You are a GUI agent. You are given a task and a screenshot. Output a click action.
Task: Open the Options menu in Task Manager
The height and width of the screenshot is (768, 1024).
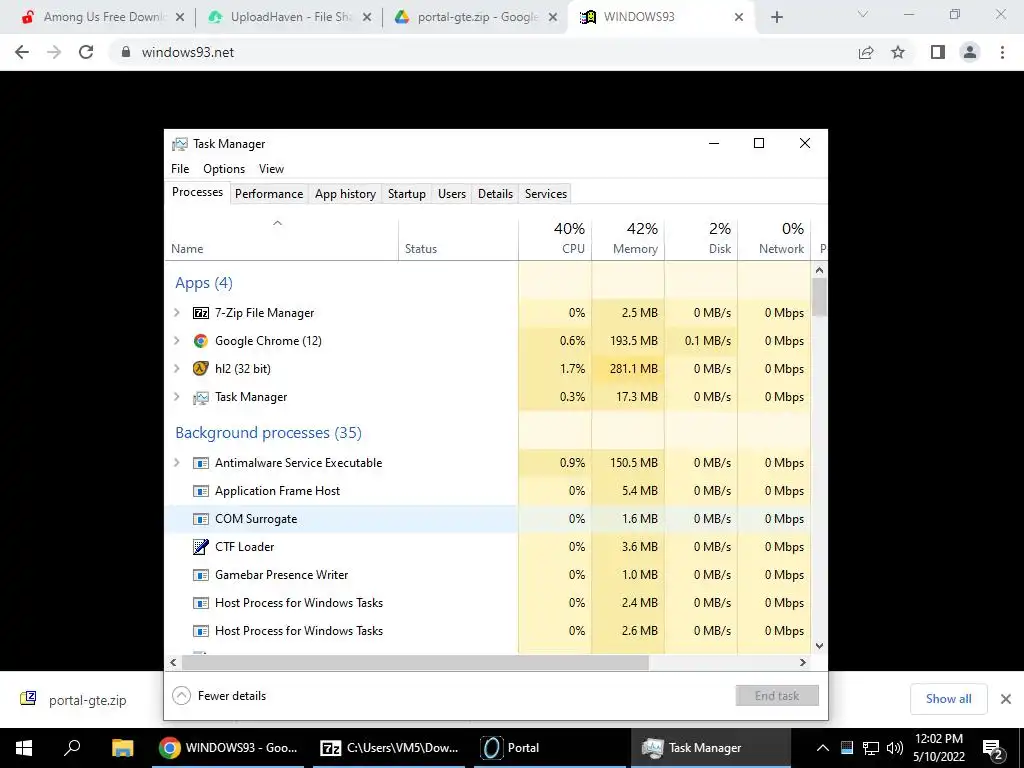tap(224, 168)
